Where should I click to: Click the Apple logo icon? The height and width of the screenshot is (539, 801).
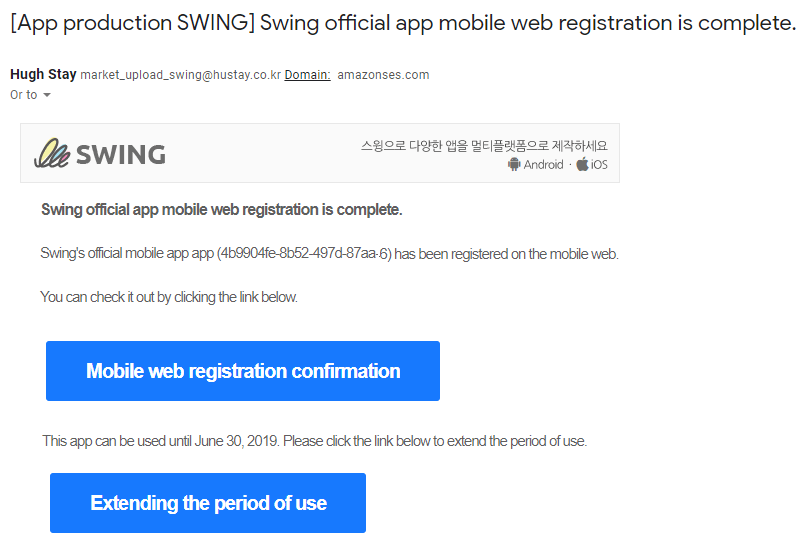coord(582,165)
